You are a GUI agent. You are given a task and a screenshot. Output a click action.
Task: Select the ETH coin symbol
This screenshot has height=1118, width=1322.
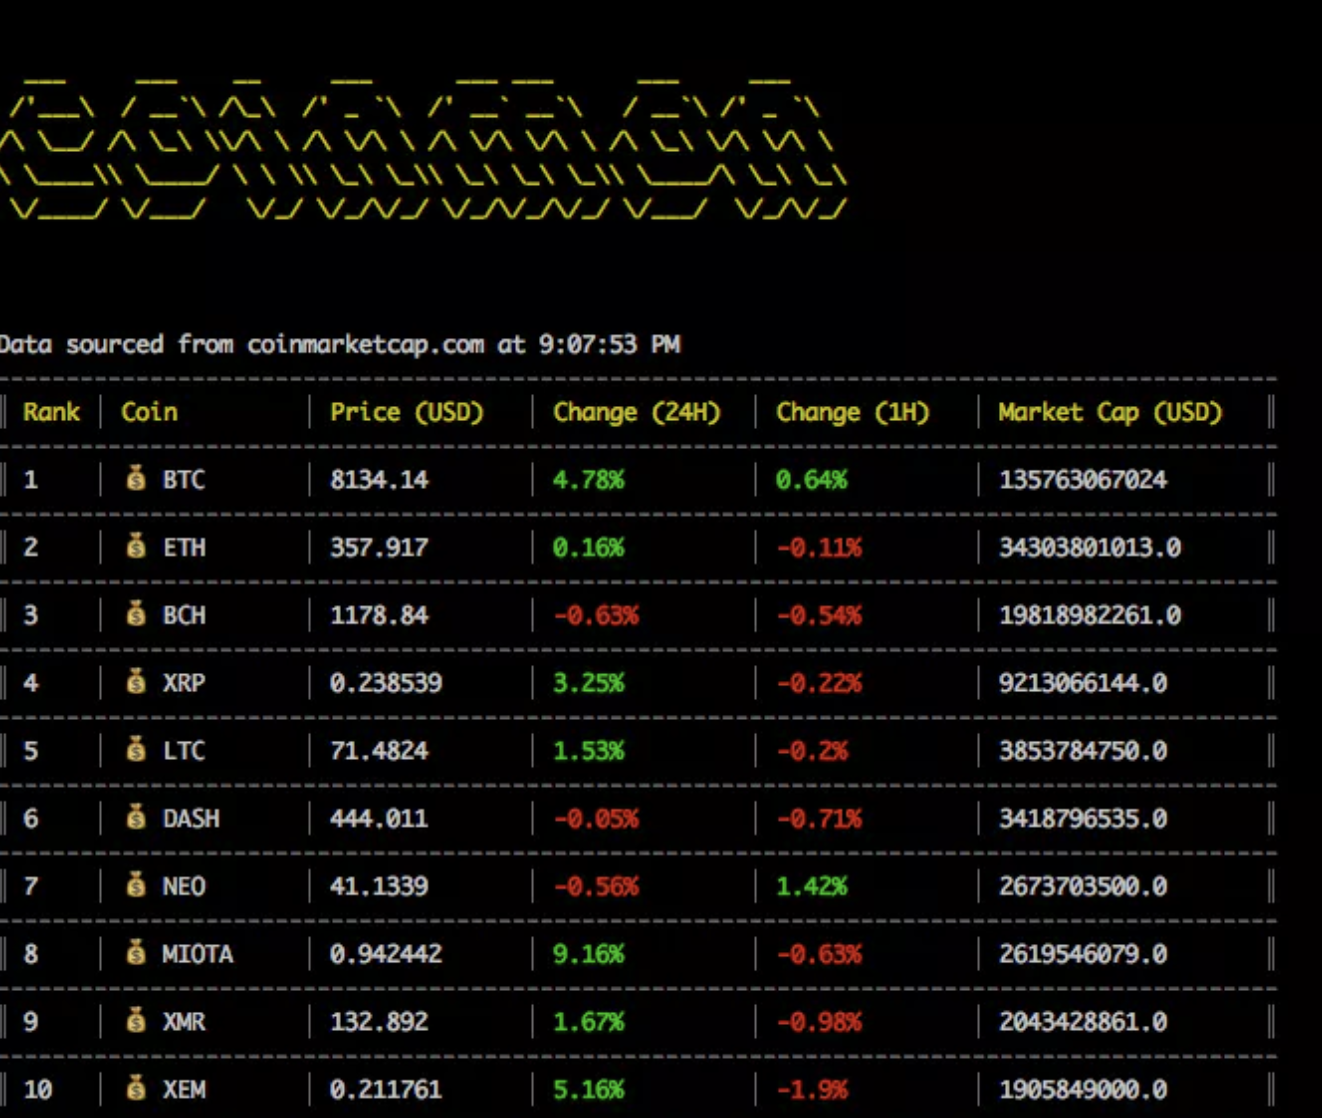pos(184,548)
